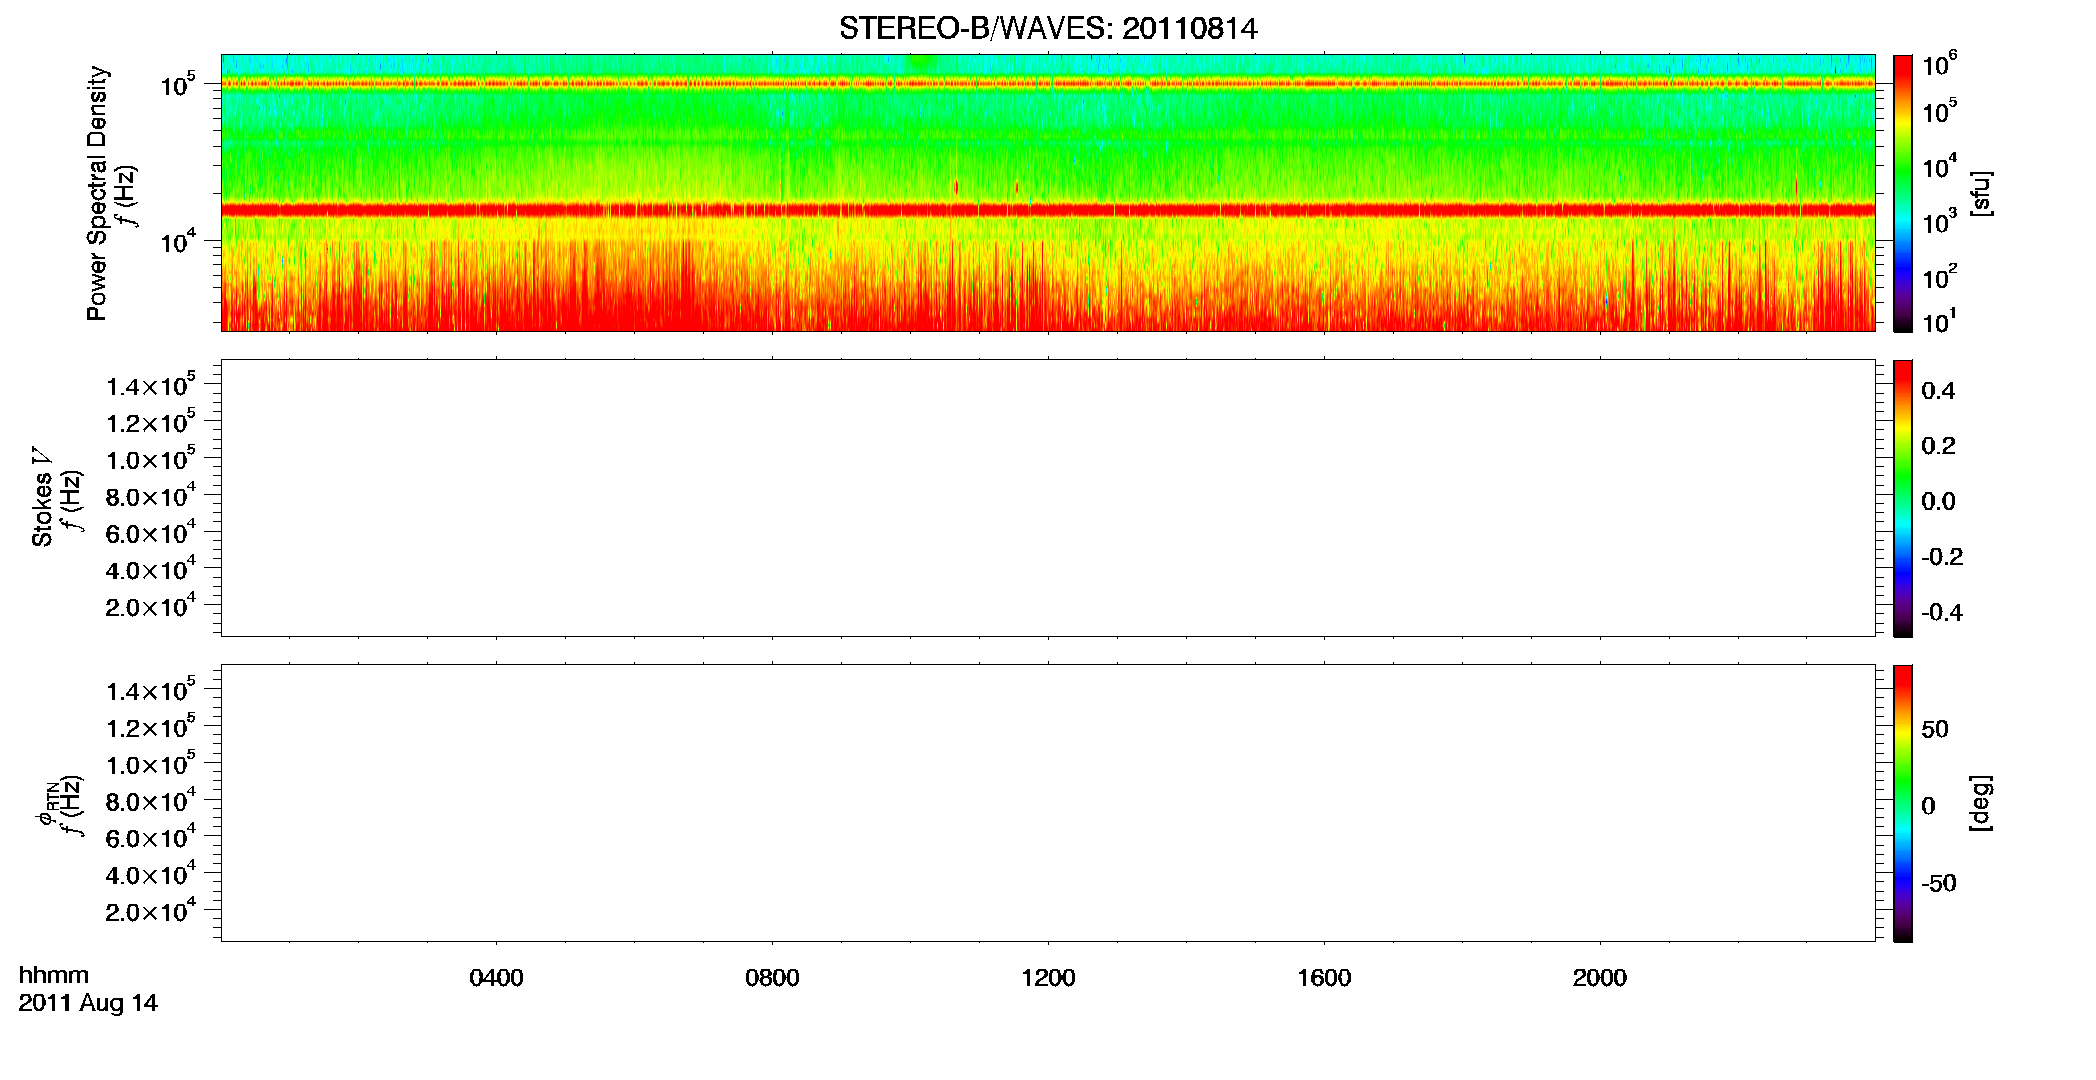Click the empty phi RTN panel
The height and width of the screenshot is (1080, 2096).
tap(1048, 803)
